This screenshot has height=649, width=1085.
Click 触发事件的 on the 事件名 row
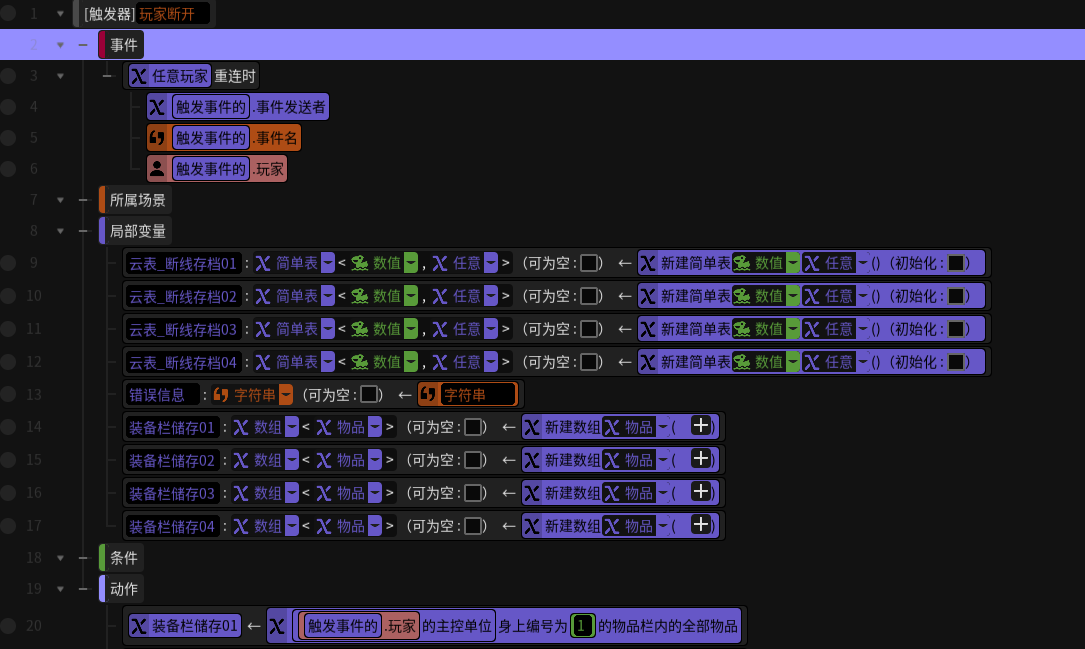point(210,138)
